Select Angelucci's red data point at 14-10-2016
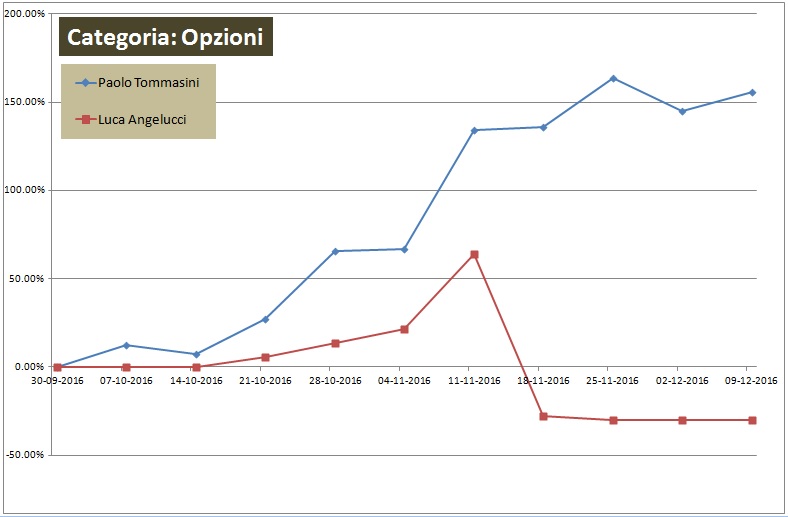The image size is (788, 517). [x=196, y=367]
